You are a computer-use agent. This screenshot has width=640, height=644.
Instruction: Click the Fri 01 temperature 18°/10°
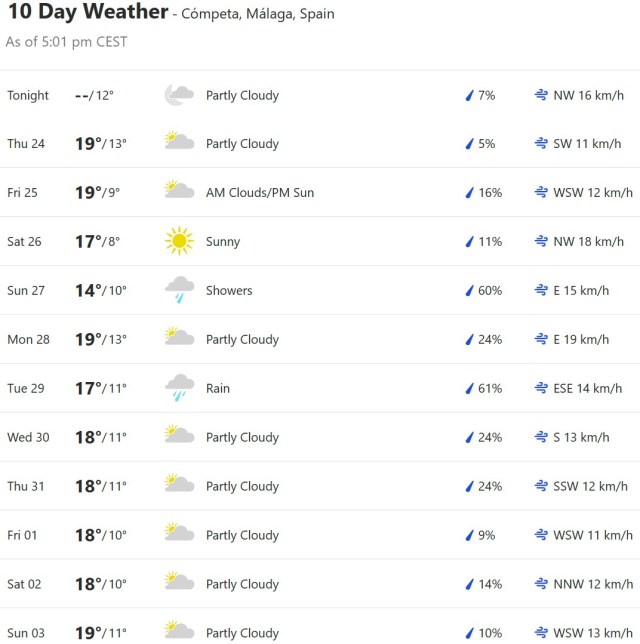point(101,535)
